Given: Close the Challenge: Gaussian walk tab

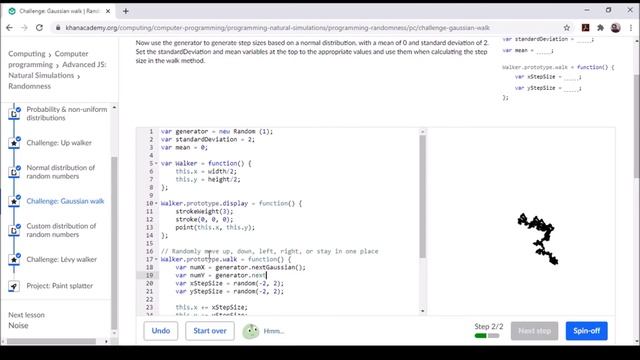Looking at the screenshot, I should click(108, 11).
